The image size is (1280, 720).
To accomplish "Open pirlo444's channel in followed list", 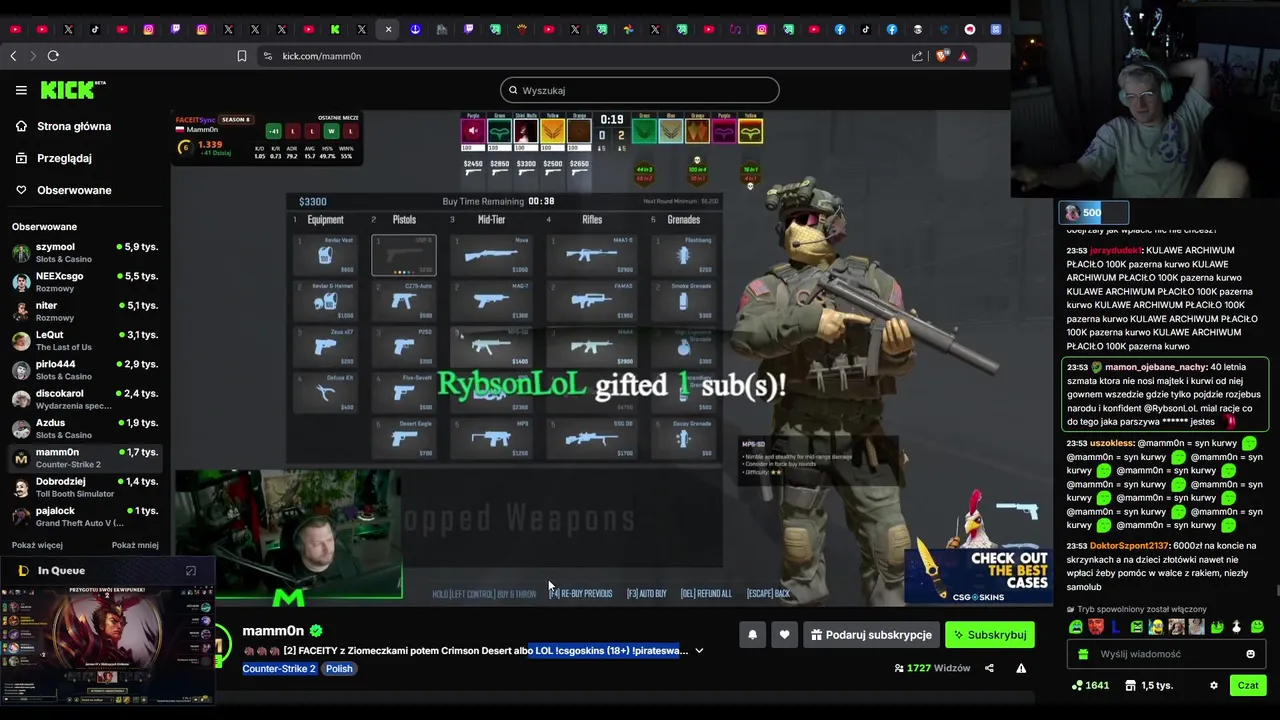I will (x=85, y=370).
